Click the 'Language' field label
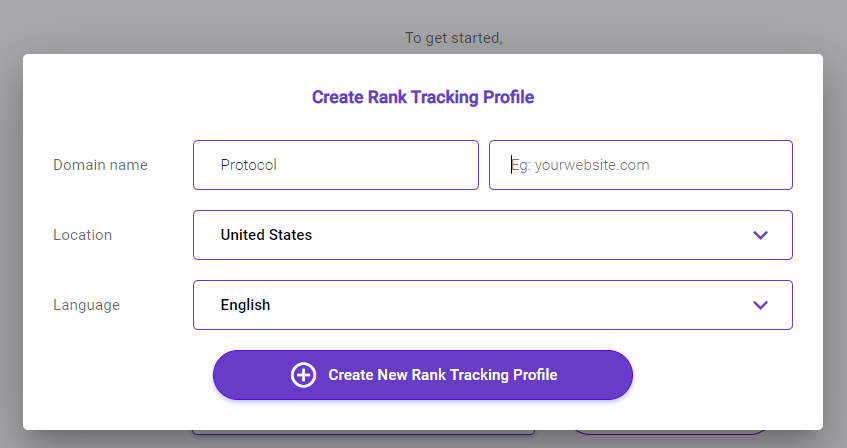This screenshot has height=448, width=847. click(x=86, y=305)
